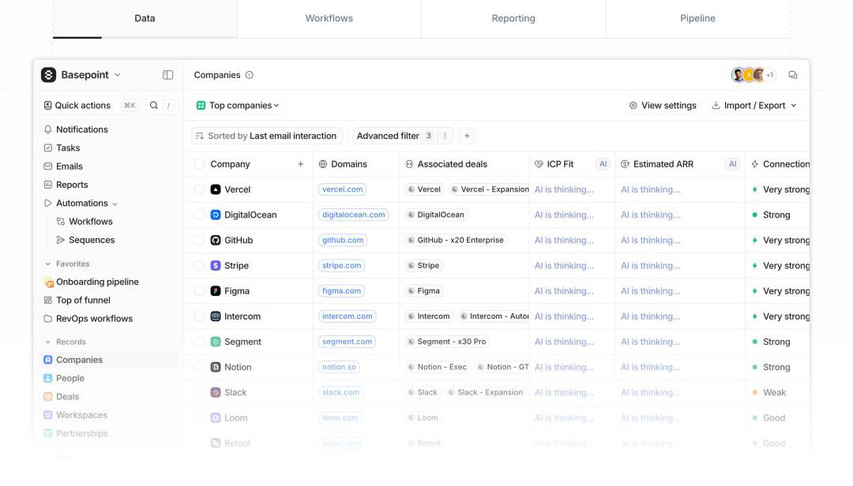
Task: Click the DigitalOcean company logo
Action: pyautogui.click(x=215, y=214)
